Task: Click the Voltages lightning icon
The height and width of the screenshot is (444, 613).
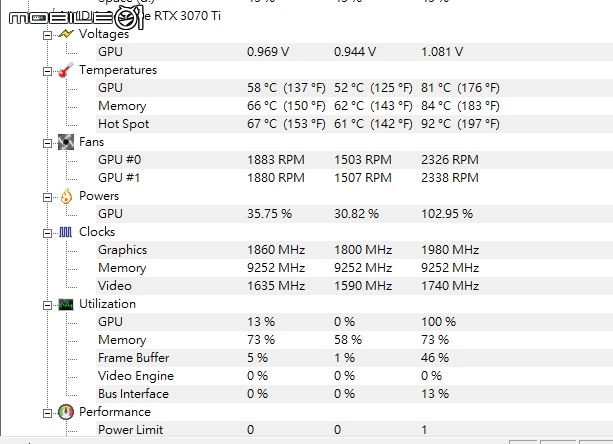Action: pyautogui.click(x=66, y=34)
